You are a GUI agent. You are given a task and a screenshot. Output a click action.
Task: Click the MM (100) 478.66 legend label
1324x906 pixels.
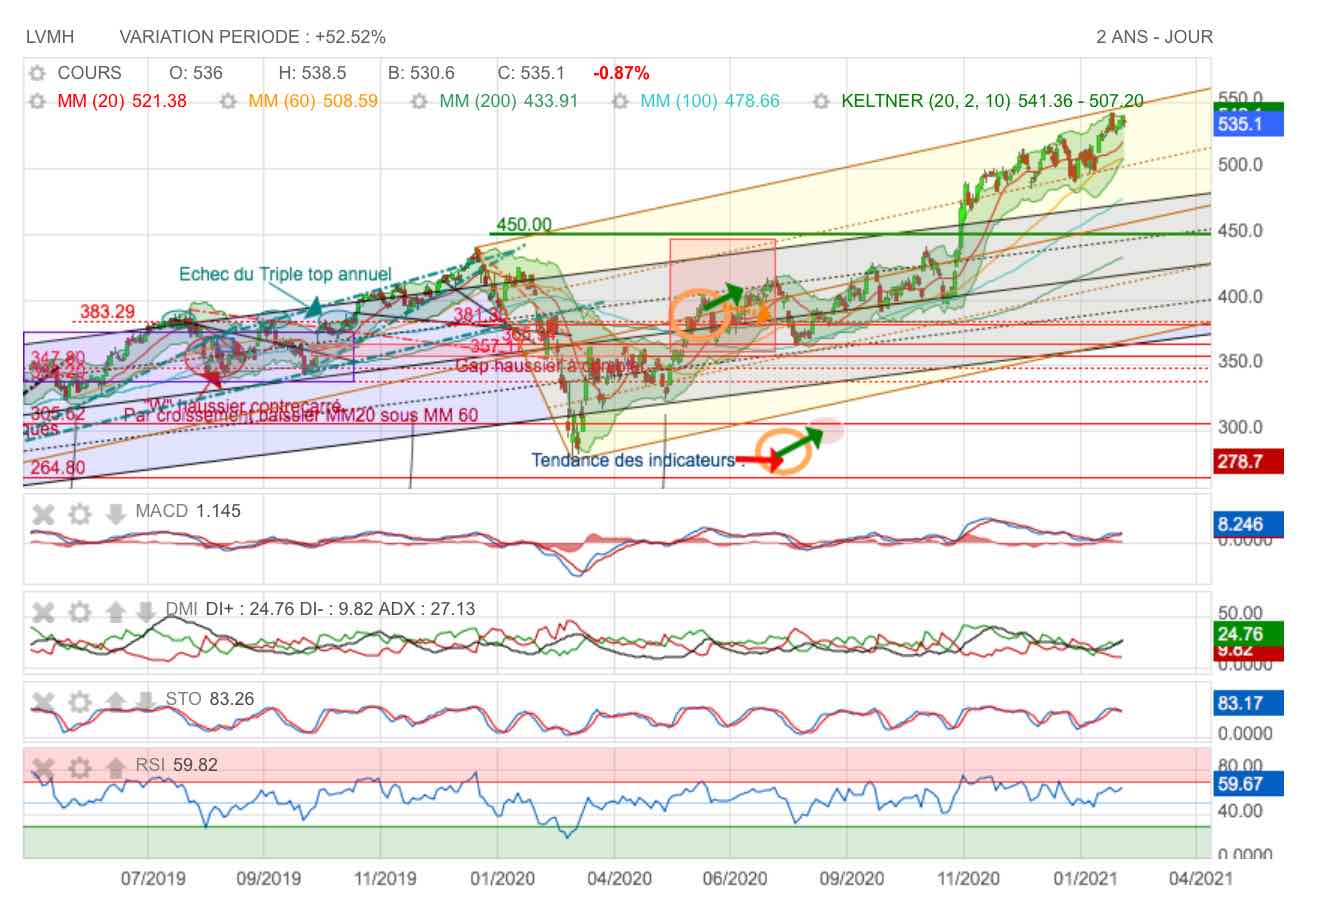(x=710, y=101)
